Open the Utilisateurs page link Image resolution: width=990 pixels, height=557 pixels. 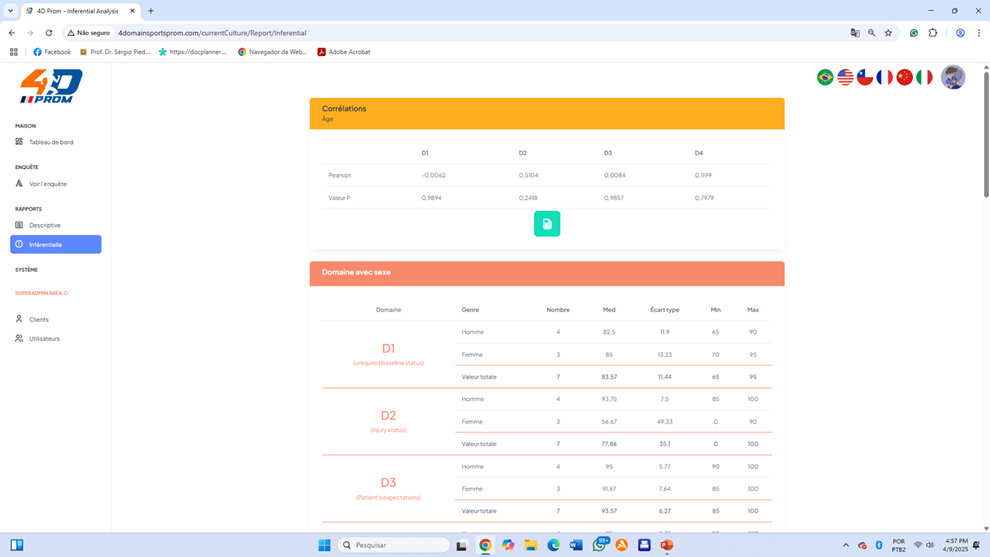pyautogui.click(x=44, y=339)
